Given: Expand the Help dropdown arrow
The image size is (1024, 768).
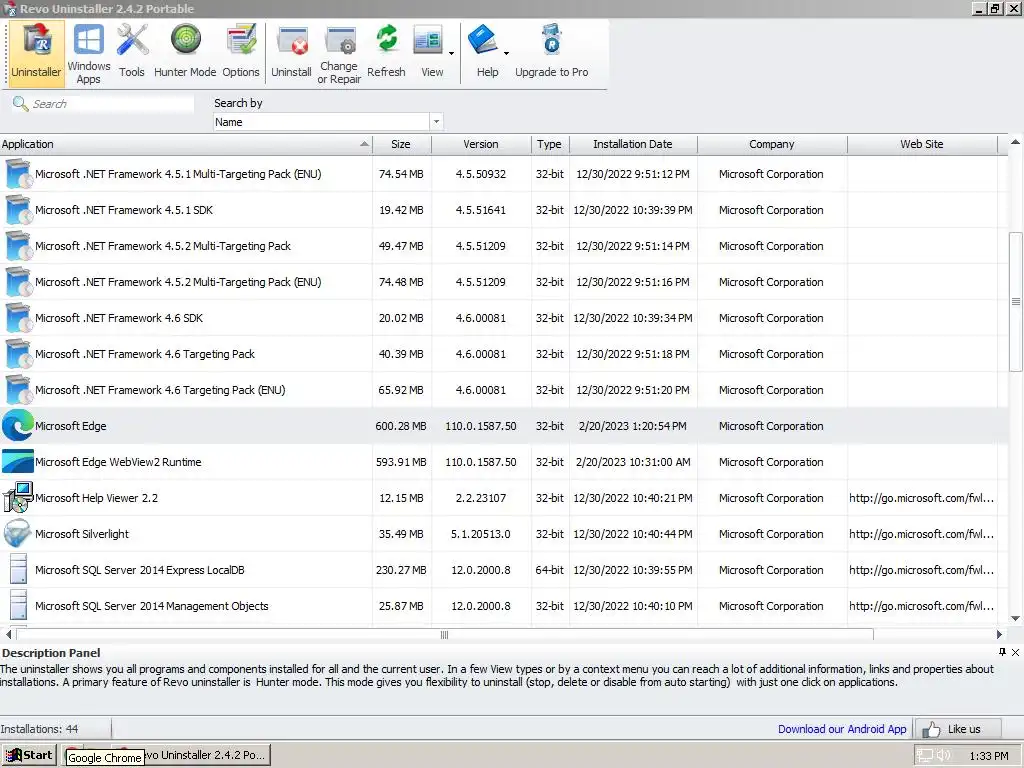Looking at the screenshot, I should [506, 53].
